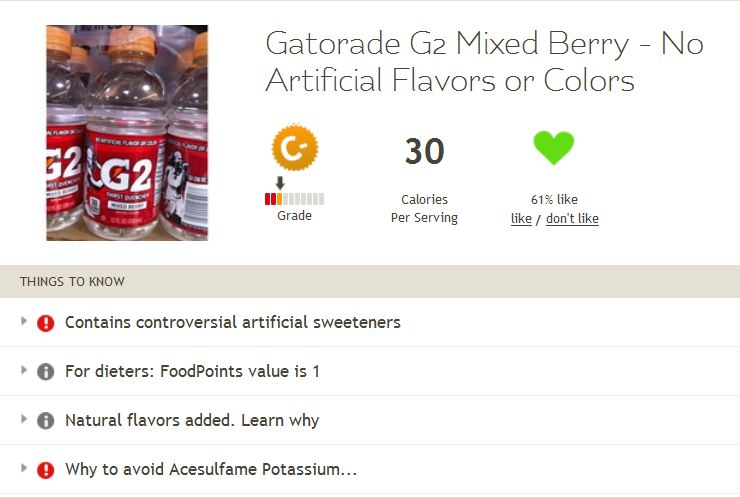Open the Gatorade G2 bottles product photo
This screenshot has width=740, height=497.
tap(127, 133)
